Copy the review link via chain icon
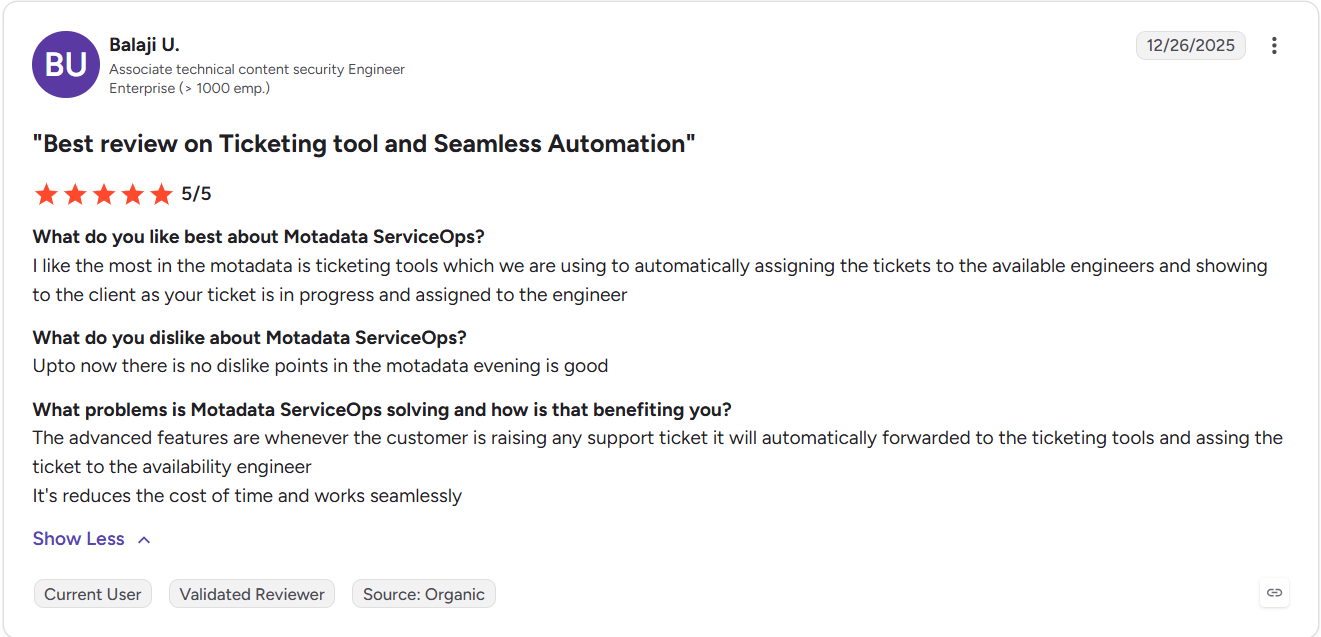1321x637 pixels. tap(1274, 592)
